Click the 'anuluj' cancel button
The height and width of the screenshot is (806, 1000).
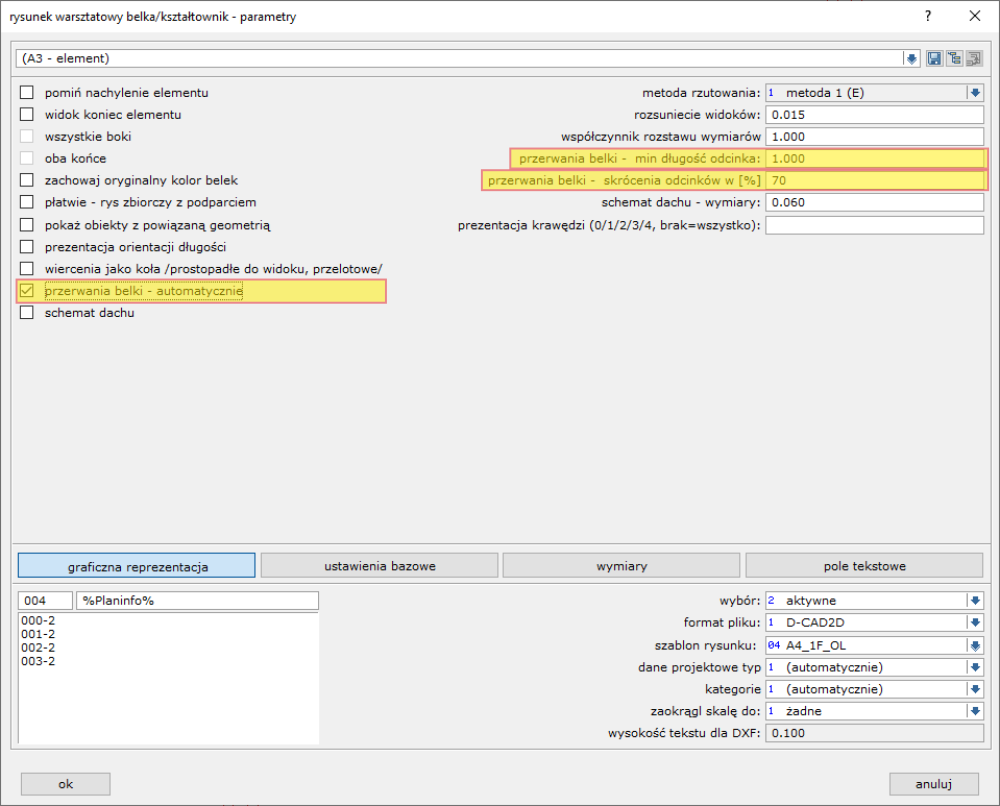tap(934, 784)
